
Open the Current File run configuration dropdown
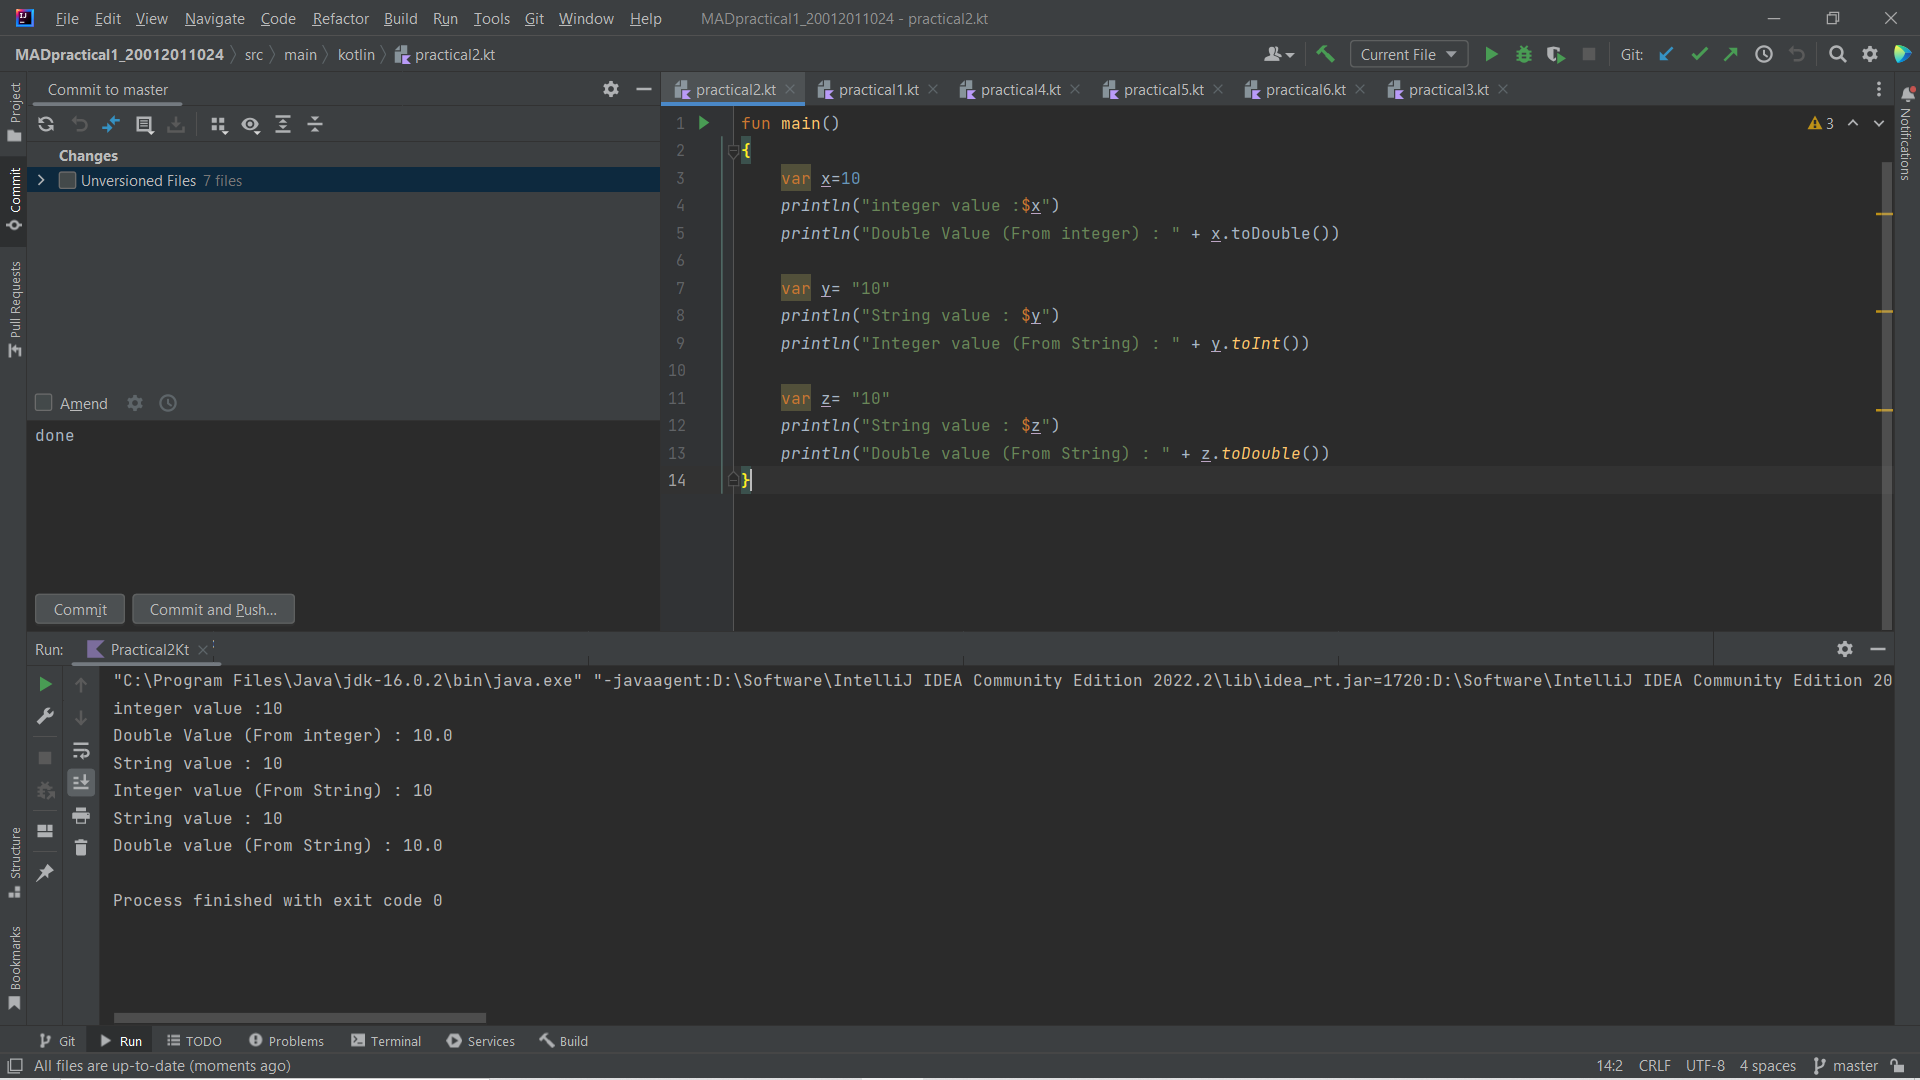[1408, 54]
